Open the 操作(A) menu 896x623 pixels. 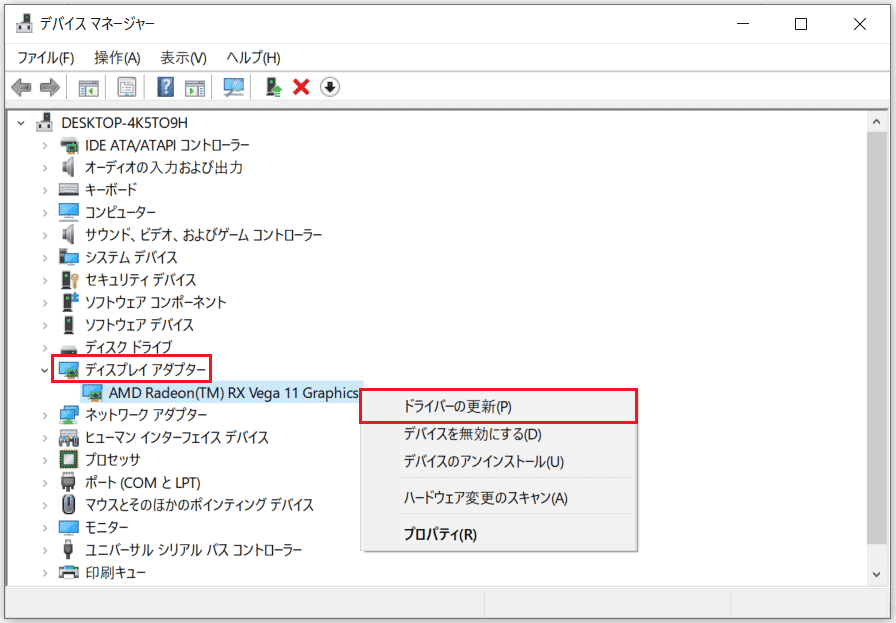point(117,57)
